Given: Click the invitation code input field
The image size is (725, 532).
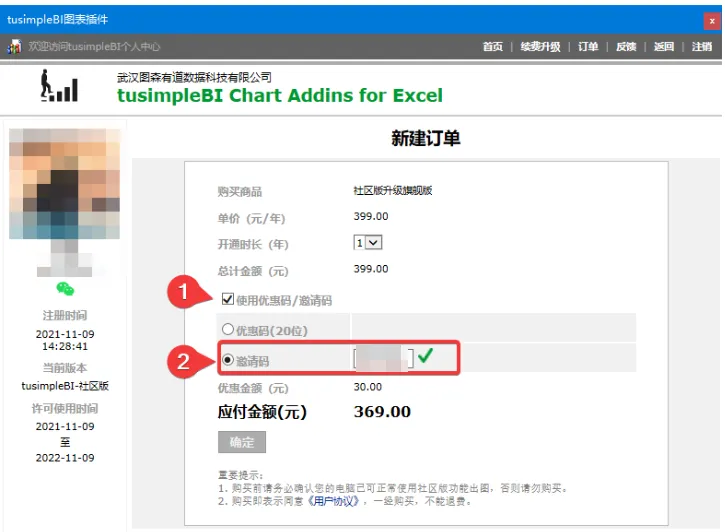Looking at the screenshot, I should 383,358.
